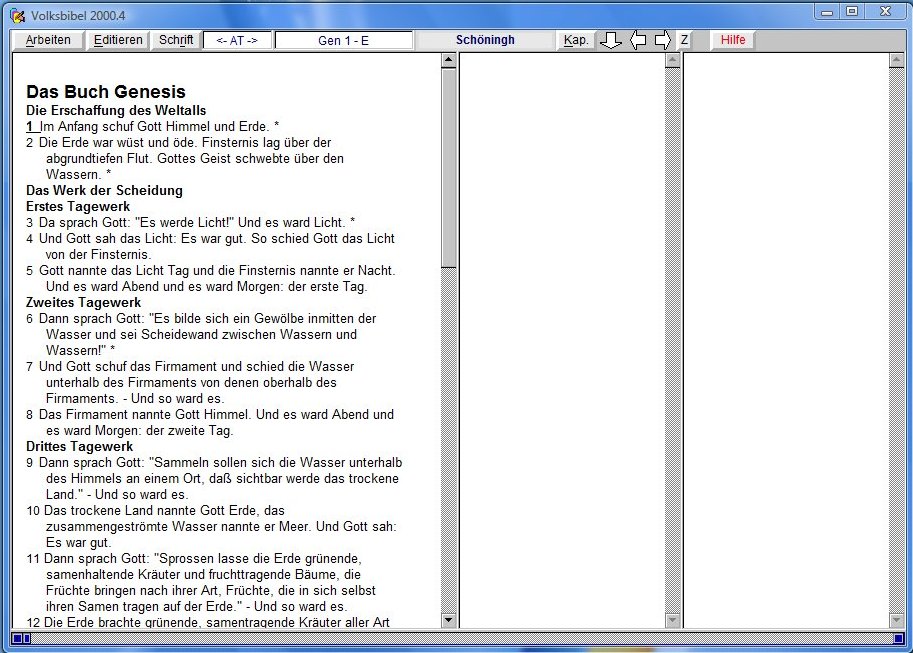Close the Volksbibel window

pos(886,12)
